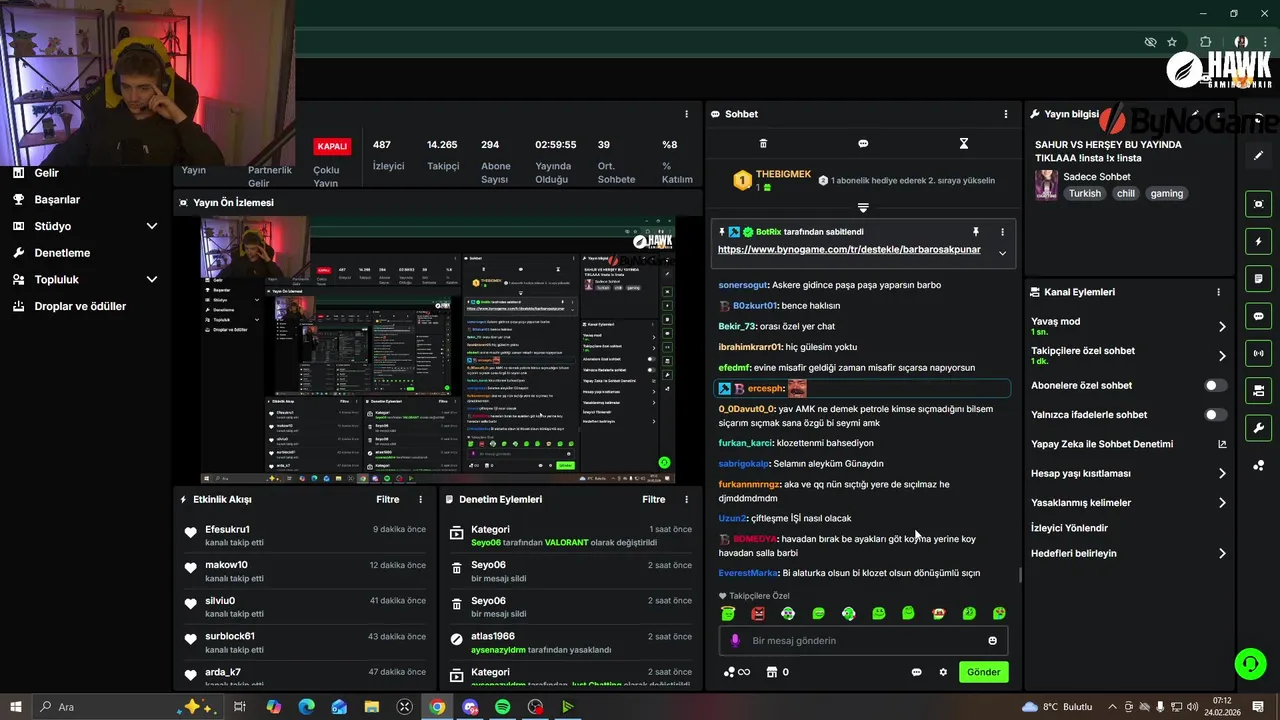Image resolution: width=1280 pixels, height=720 pixels.
Task: Click the trash icon under Sohbet header
Action: pos(763,144)
